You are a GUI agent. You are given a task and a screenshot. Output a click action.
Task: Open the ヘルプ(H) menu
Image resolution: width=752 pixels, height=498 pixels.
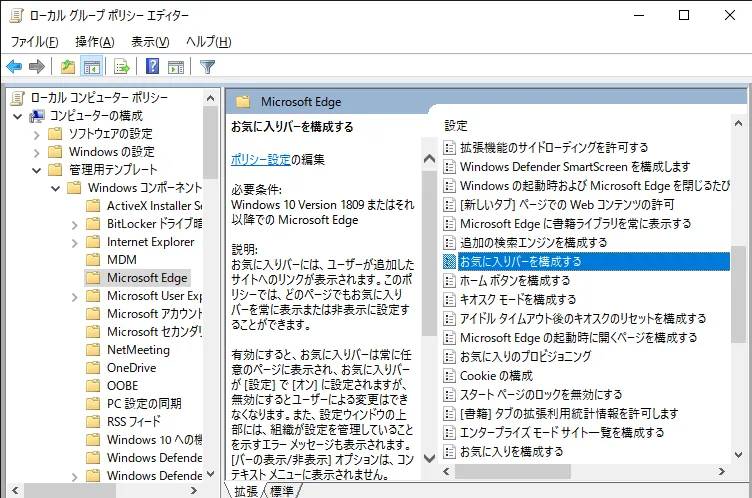[209, 42]
